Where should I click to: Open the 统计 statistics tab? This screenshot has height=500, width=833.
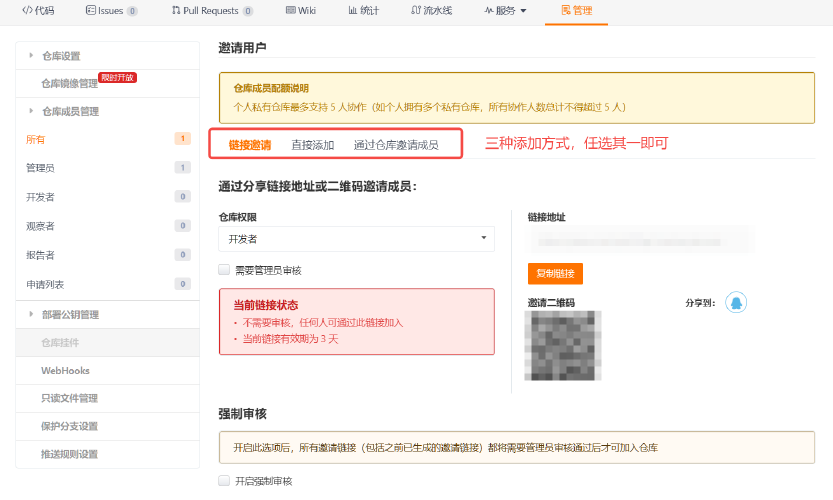click(x=364, y=11)
